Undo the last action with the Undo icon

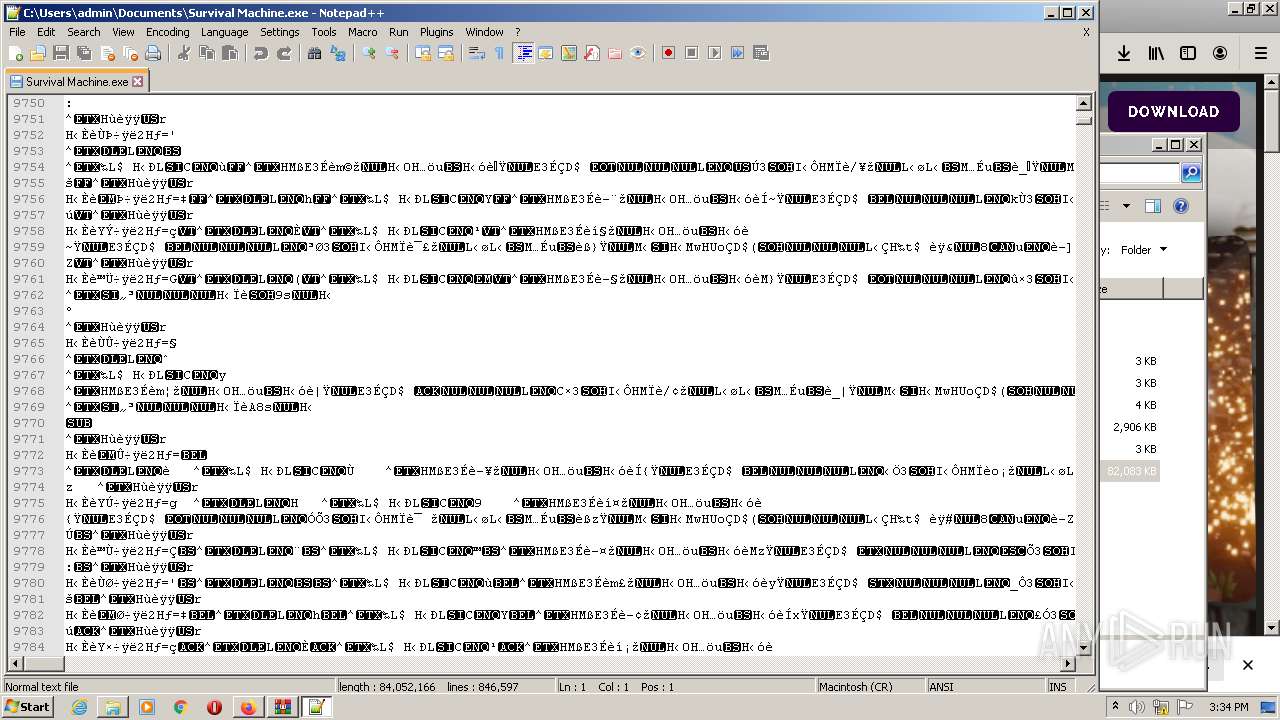pyautogui.click(x=261, y=53)
